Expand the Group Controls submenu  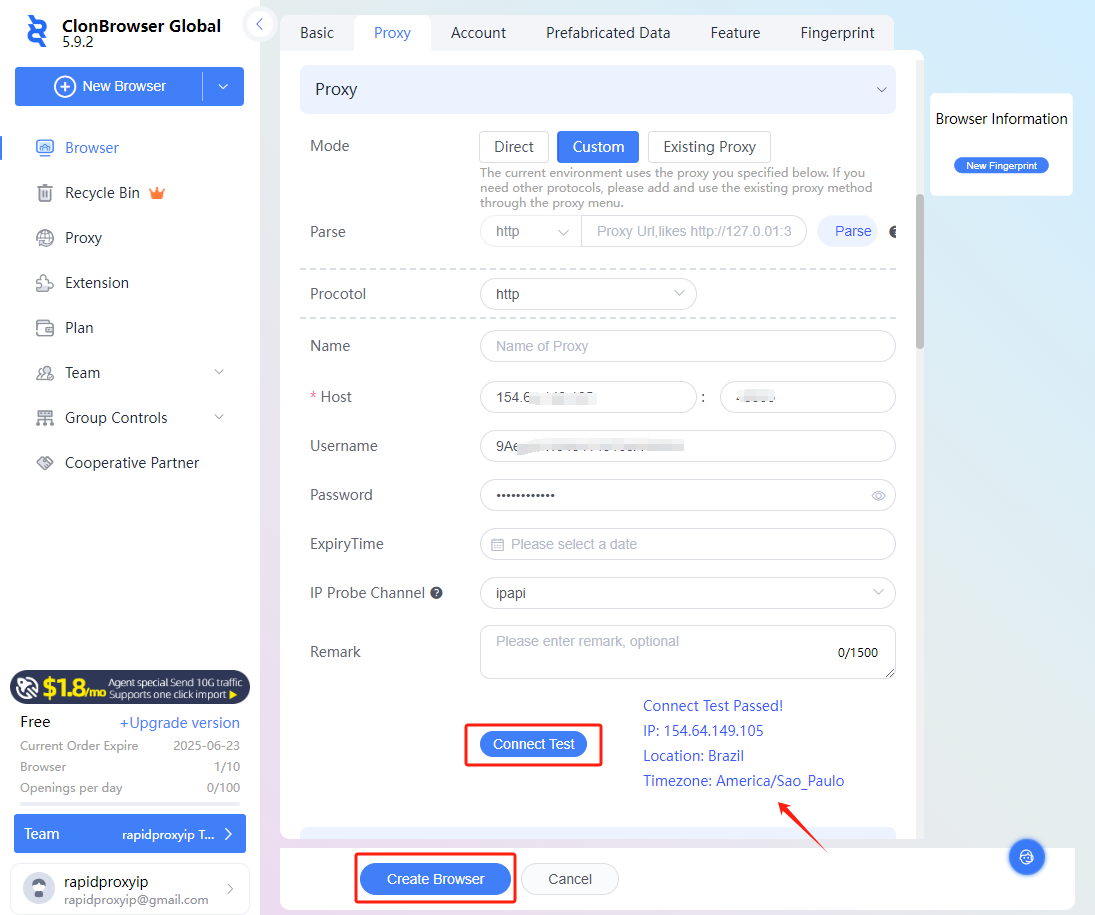[x=219, y=417]
